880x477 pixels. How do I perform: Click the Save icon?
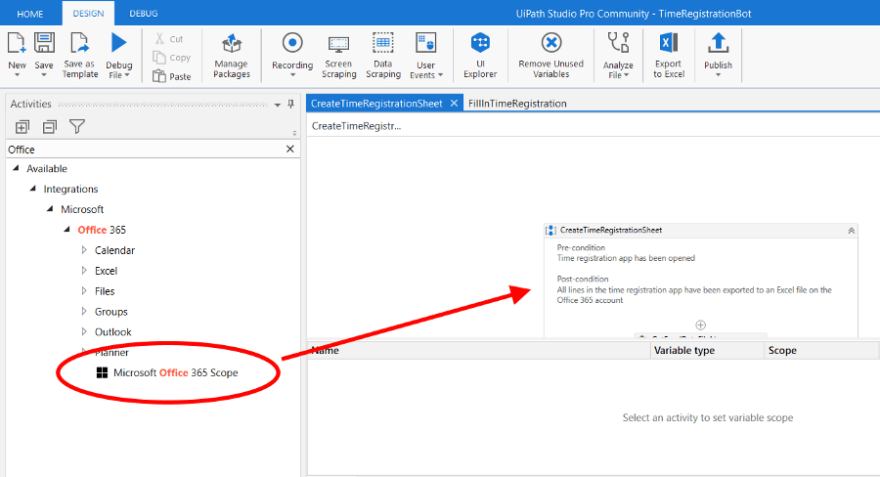point(44,43)
